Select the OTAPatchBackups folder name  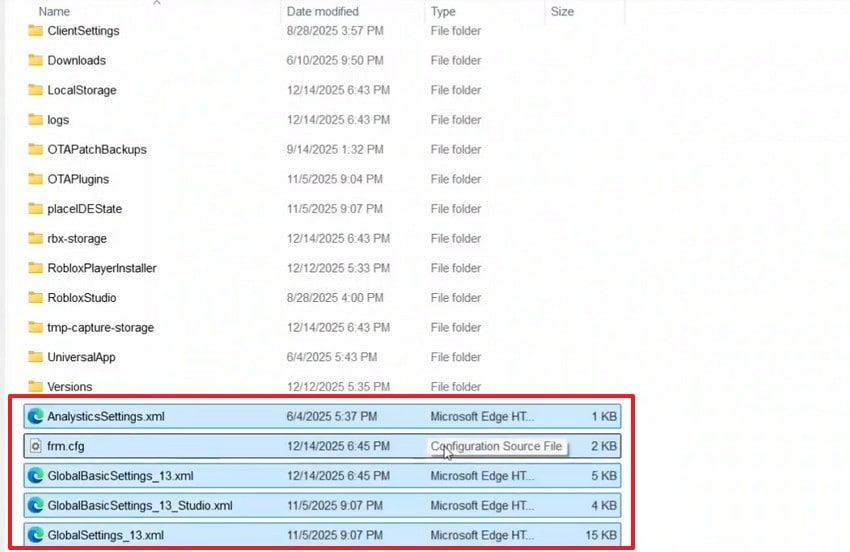pos(97,149)
